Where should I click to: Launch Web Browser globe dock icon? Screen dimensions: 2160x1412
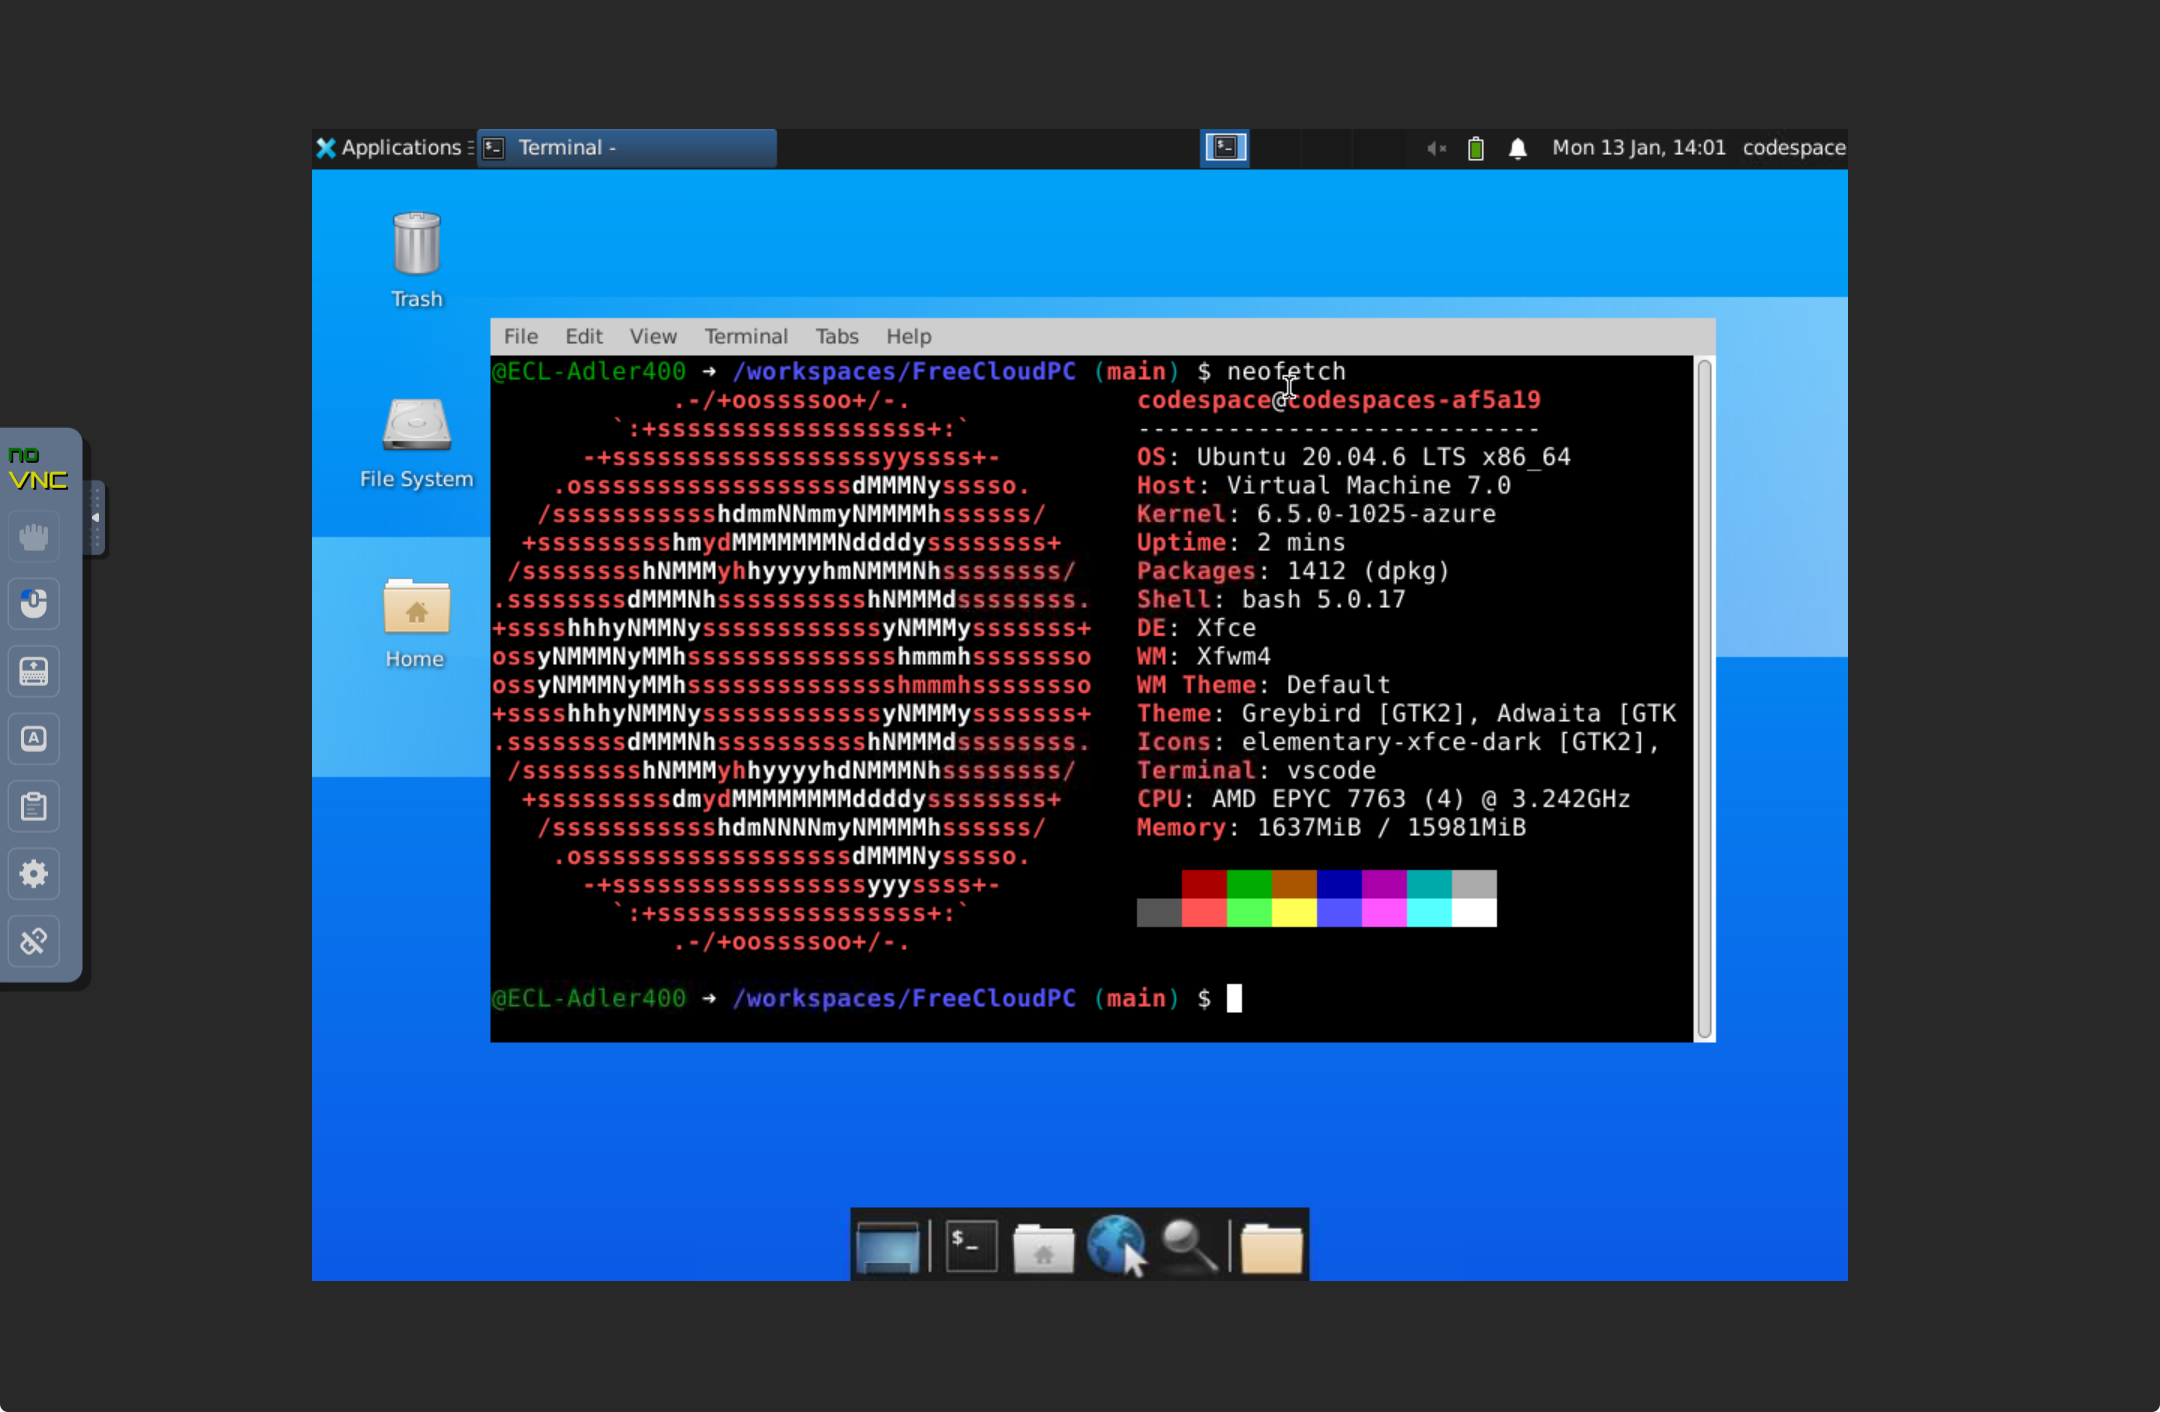point(1116,1245)
